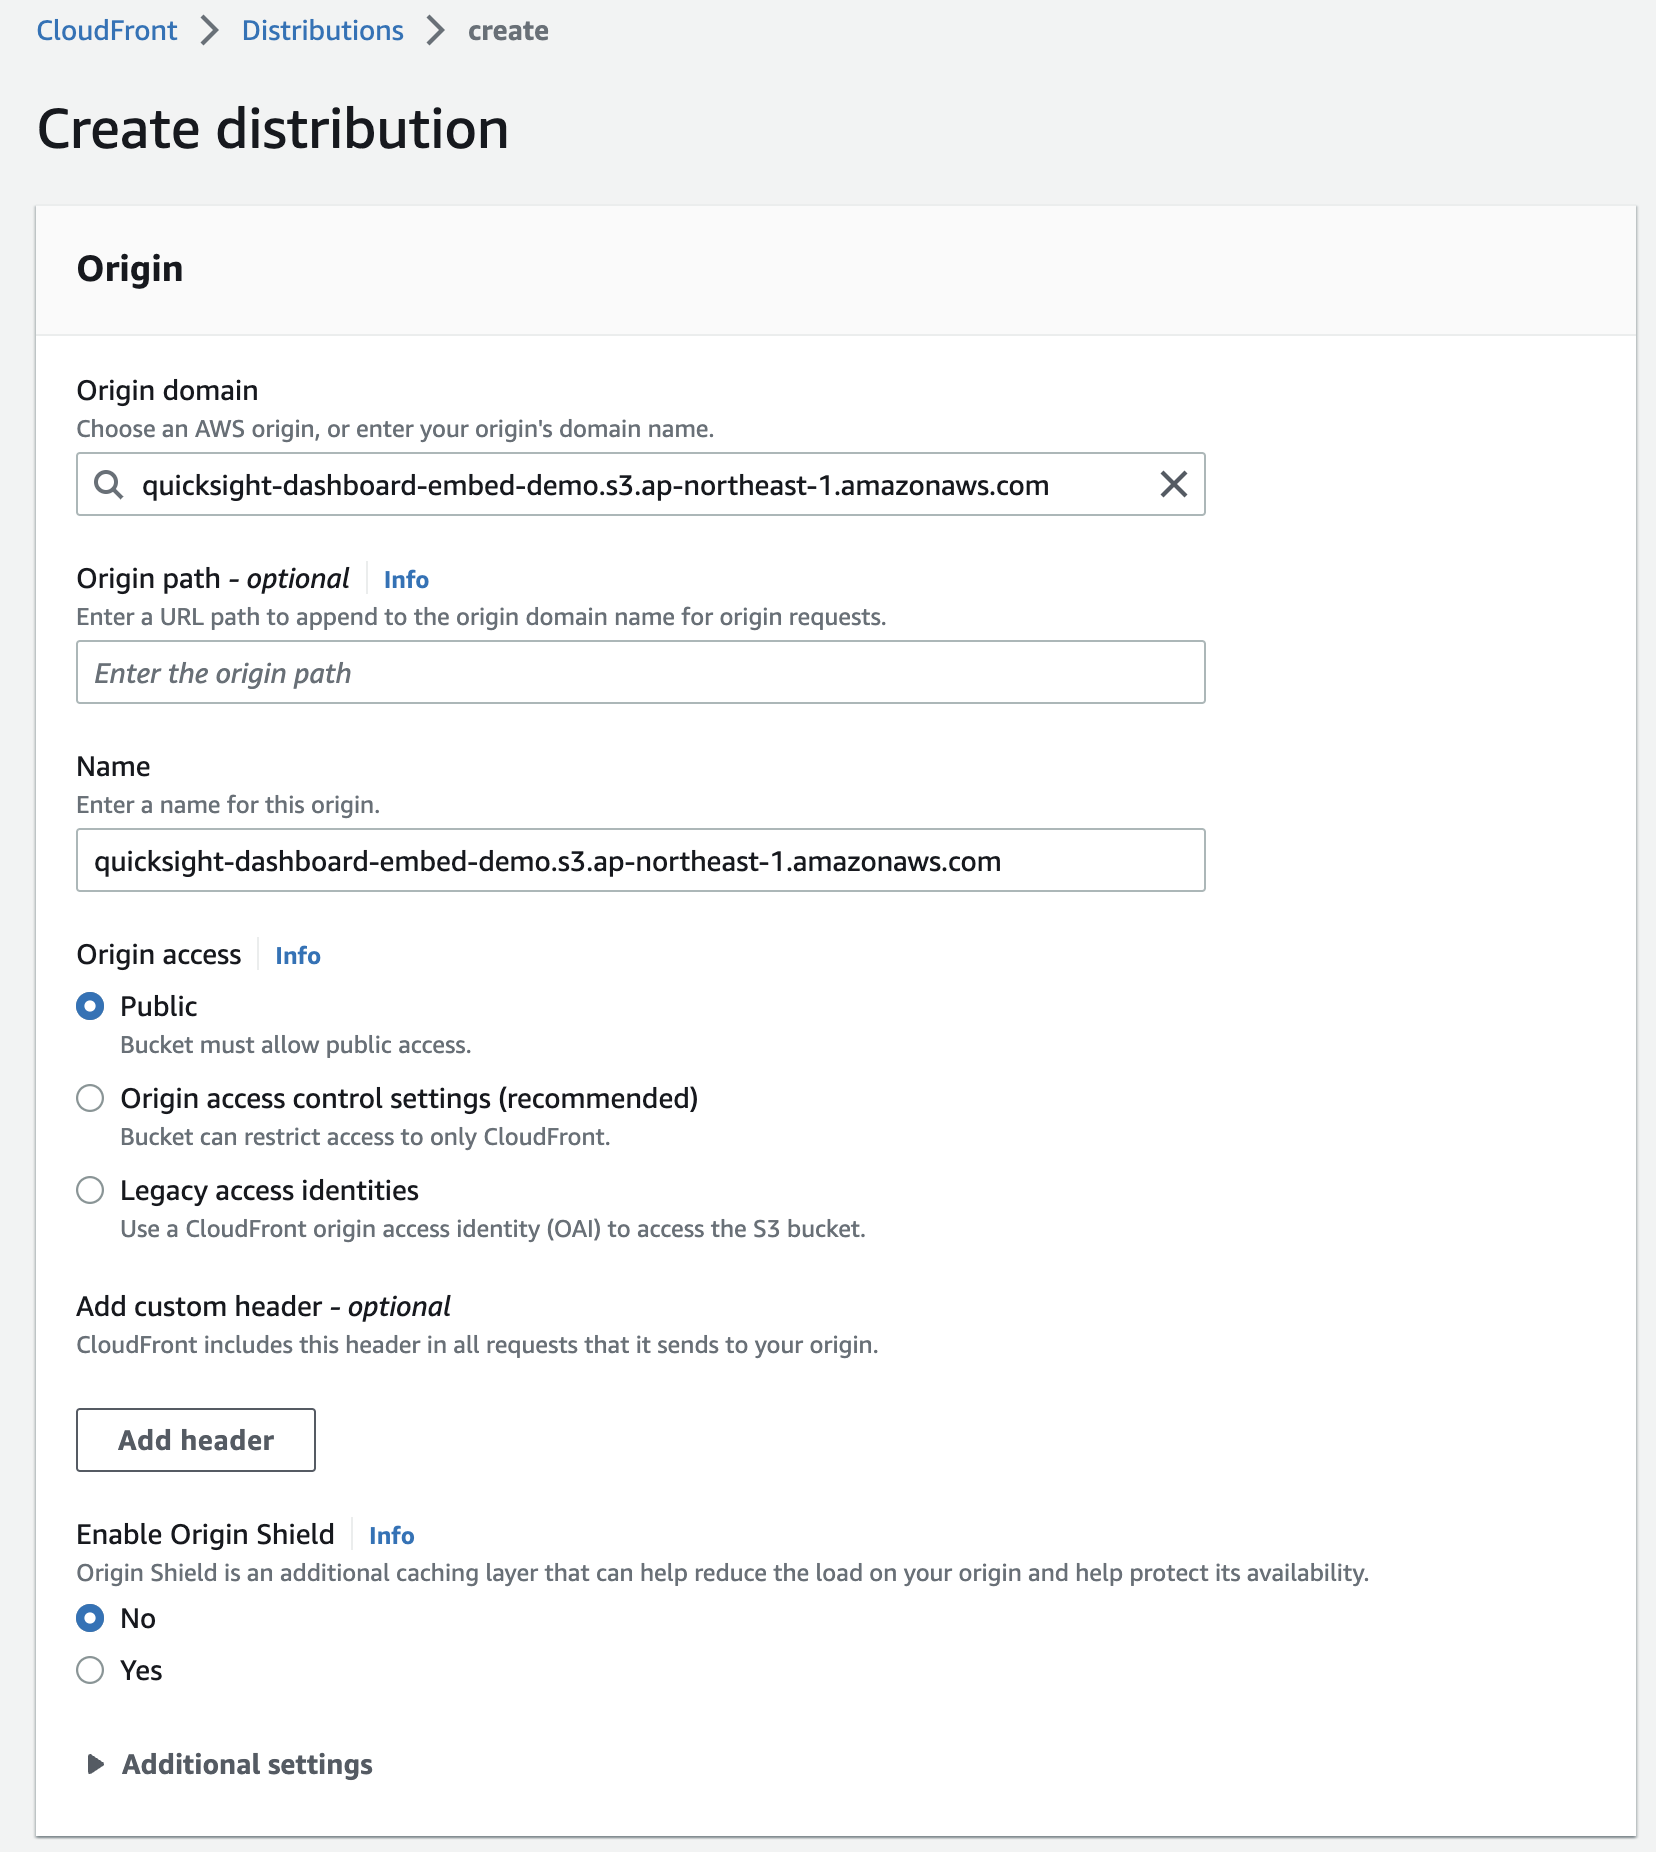Select Legacy access identities radio
1656x1852 pixels.
90,1190
